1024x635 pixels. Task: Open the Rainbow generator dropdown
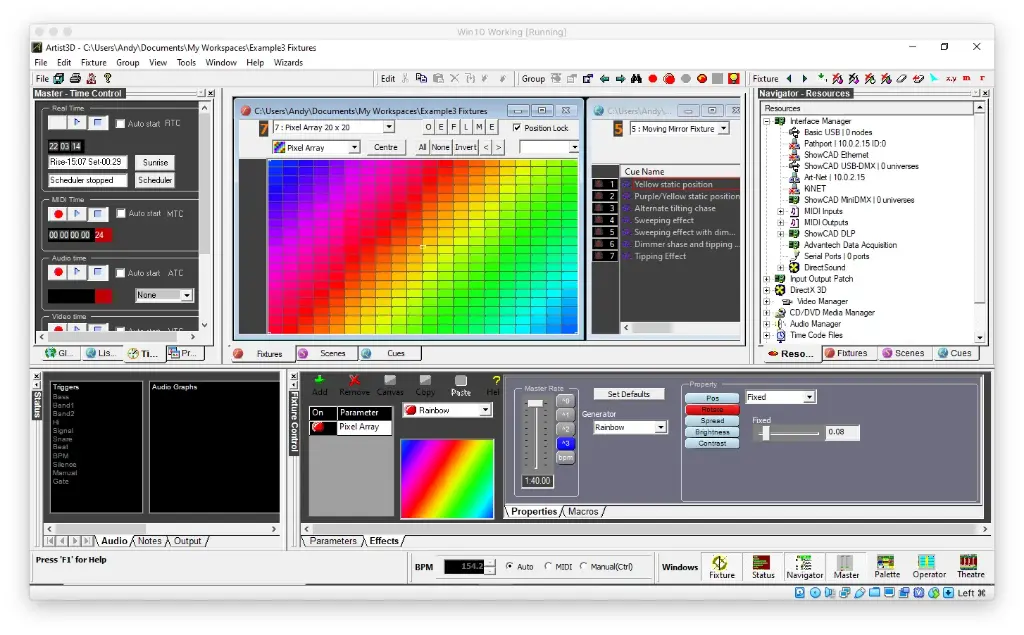662,427
